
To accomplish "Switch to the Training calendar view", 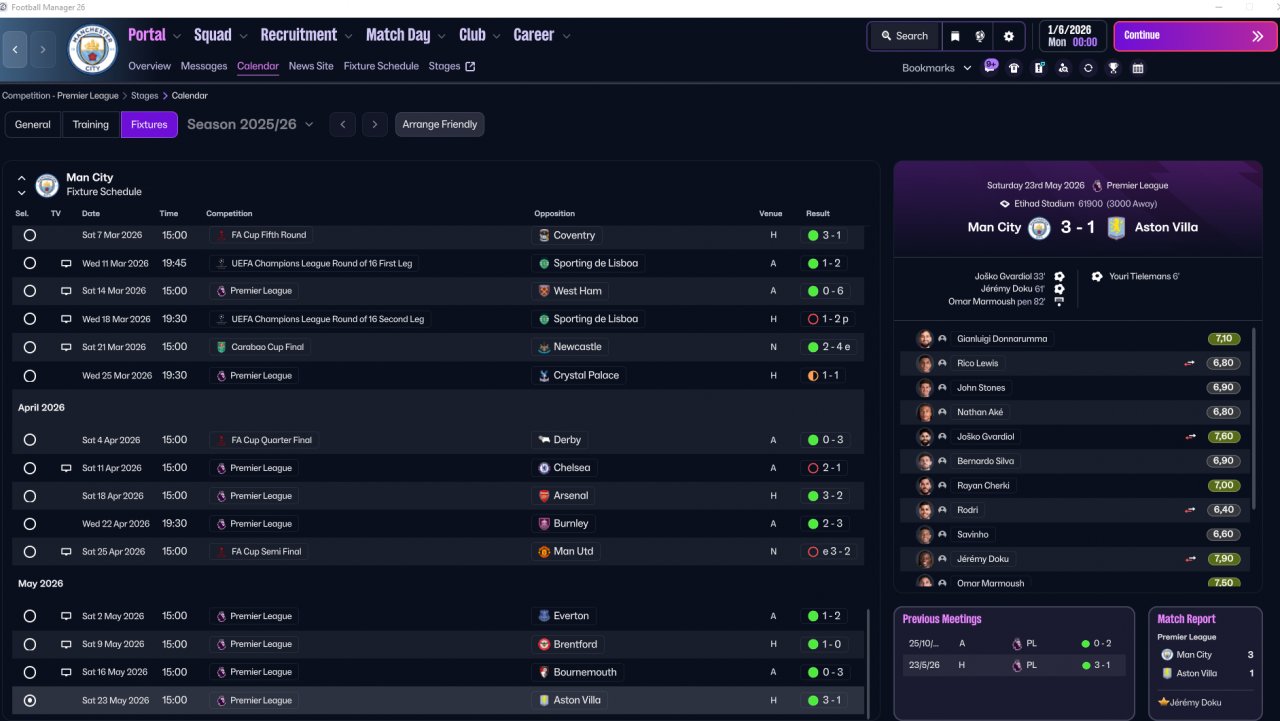I will coord(91,125).
